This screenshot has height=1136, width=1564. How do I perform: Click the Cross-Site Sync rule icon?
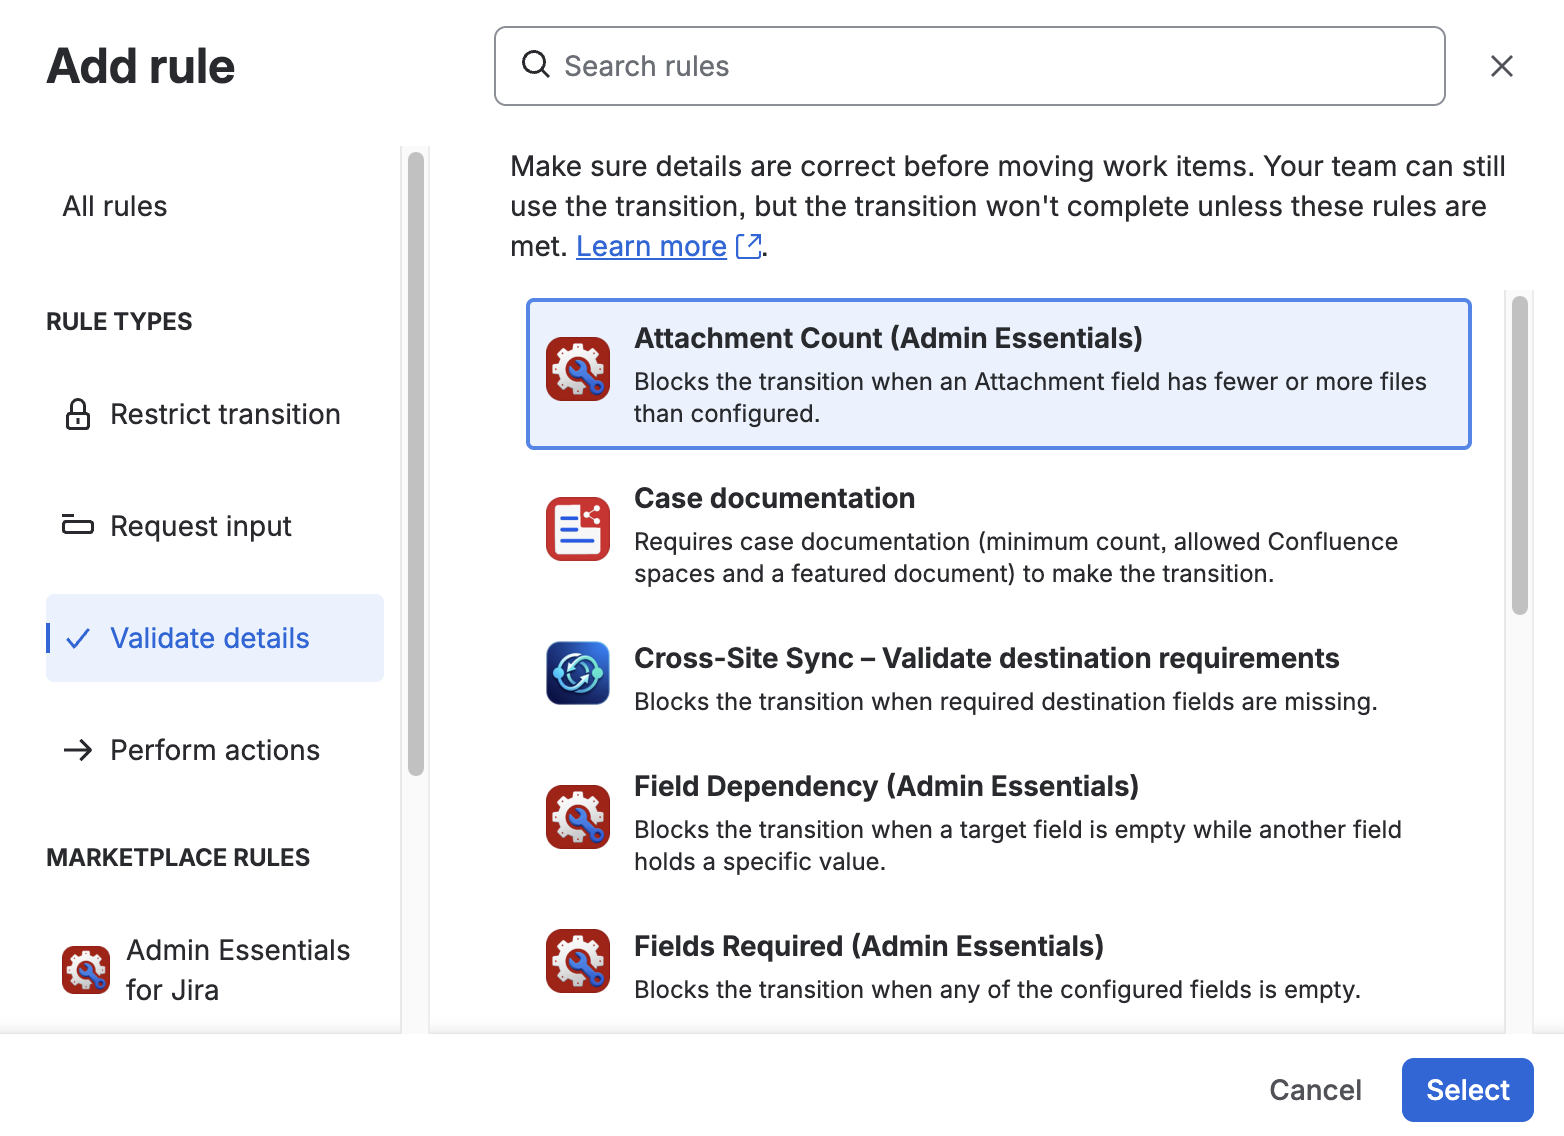pos(578,673)
